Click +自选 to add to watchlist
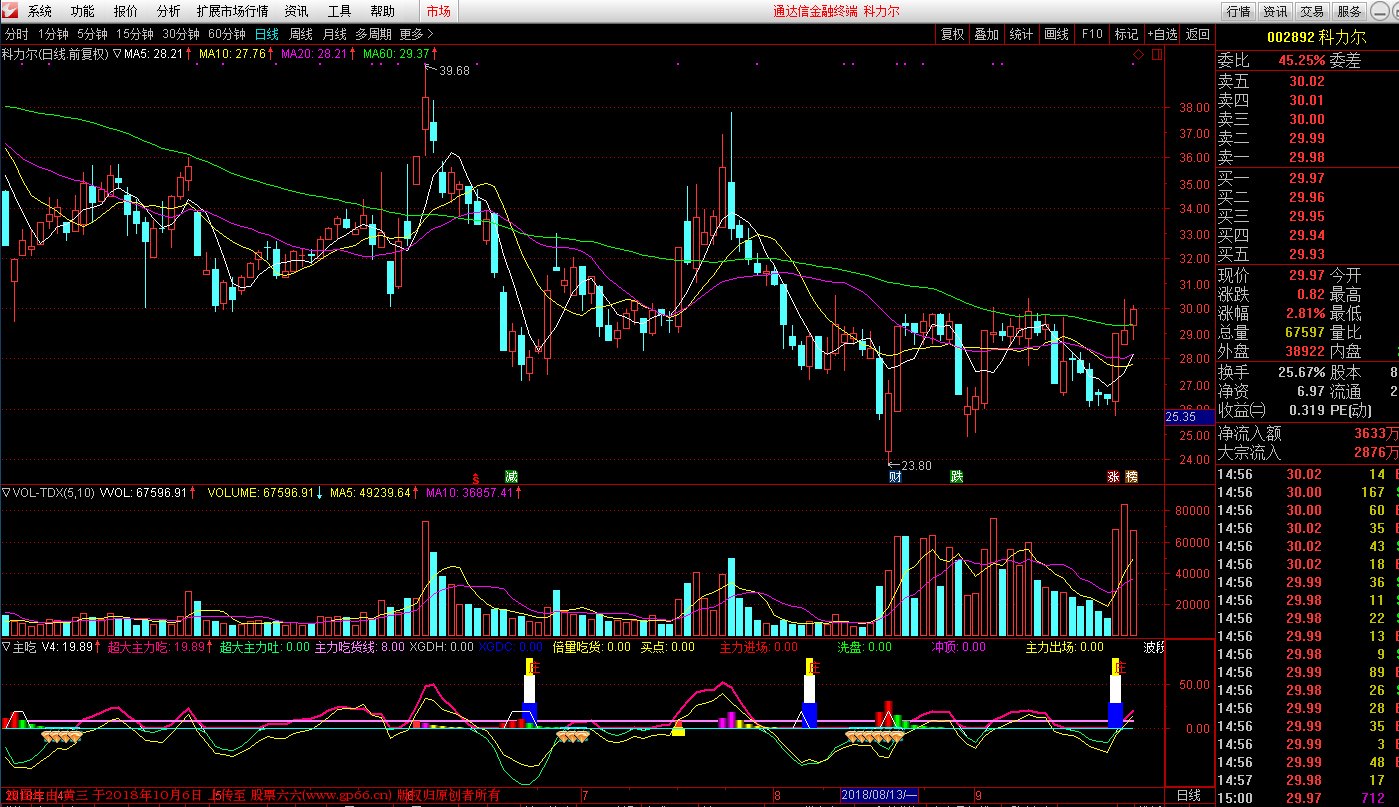1399x807 pixels. coord(1163,34)
